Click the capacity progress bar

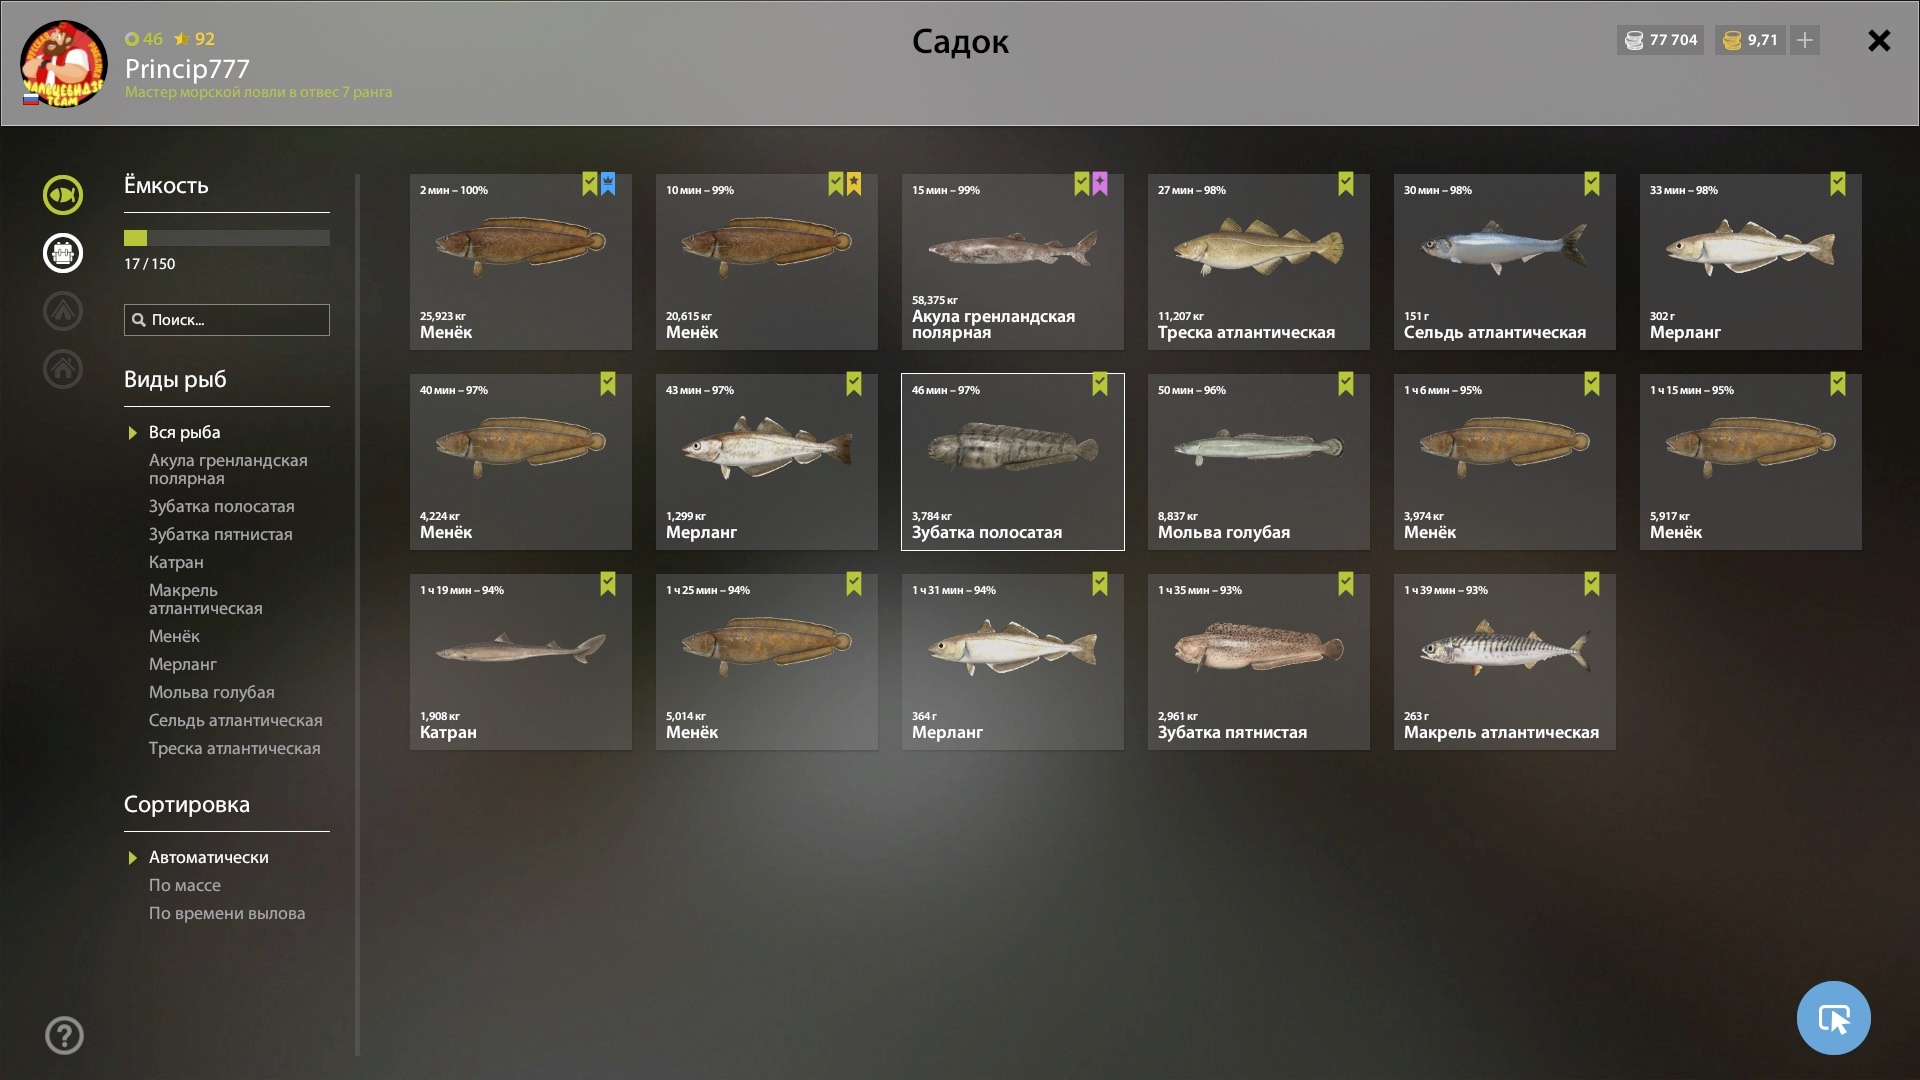coord(227,238)
